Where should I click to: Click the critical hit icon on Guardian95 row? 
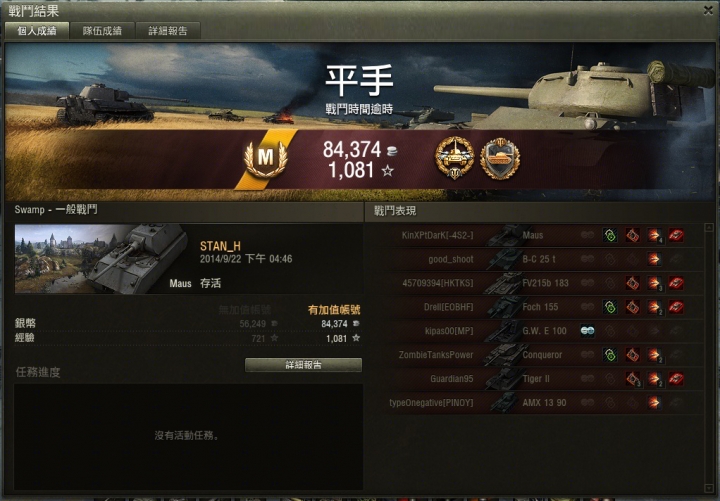pos(632,379)
